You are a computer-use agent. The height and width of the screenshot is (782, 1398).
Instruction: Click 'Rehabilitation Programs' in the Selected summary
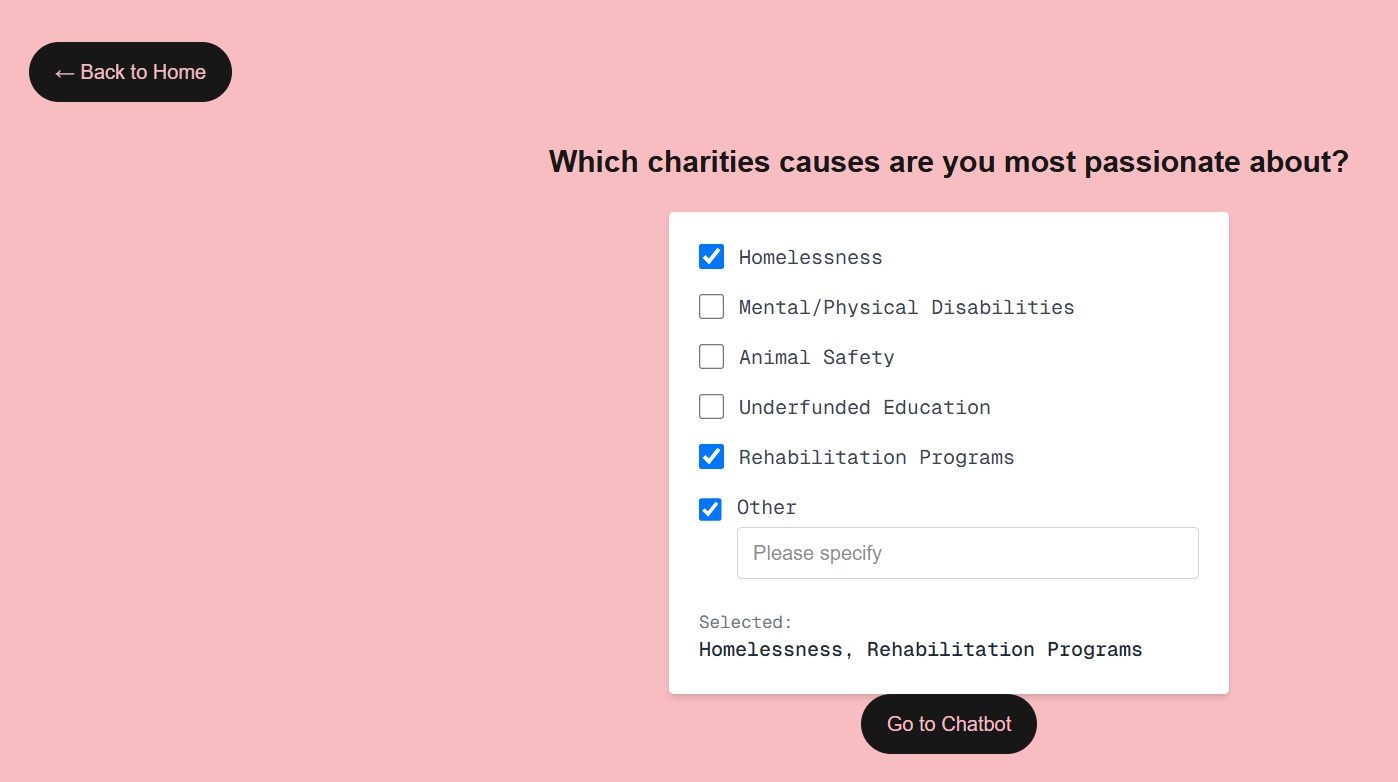pos(1004,650)
